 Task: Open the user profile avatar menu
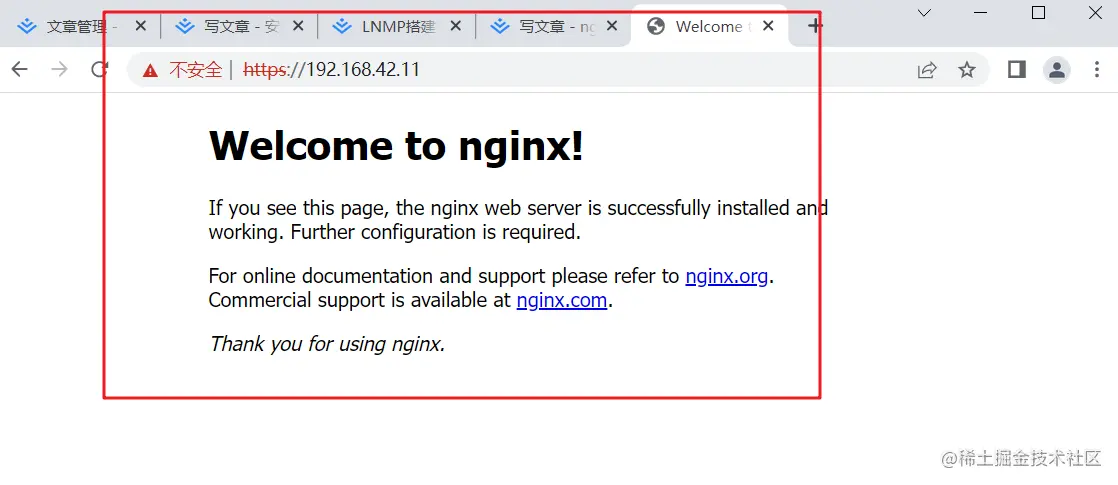[1057, 69]
